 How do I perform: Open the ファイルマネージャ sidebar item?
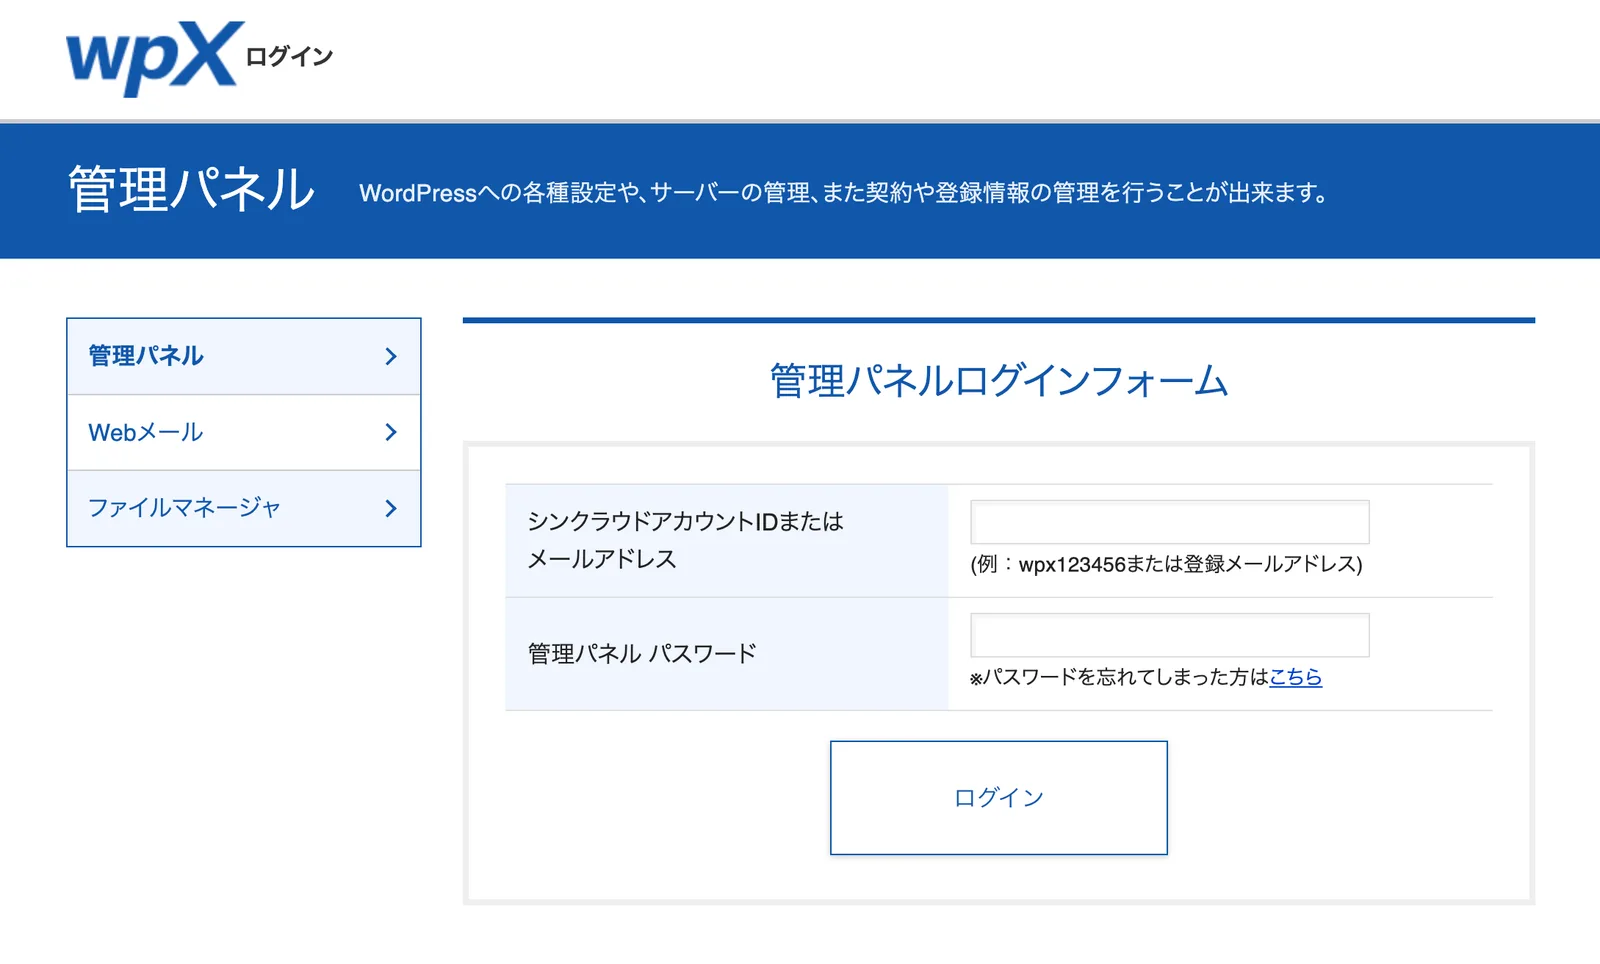coord(244,508)
